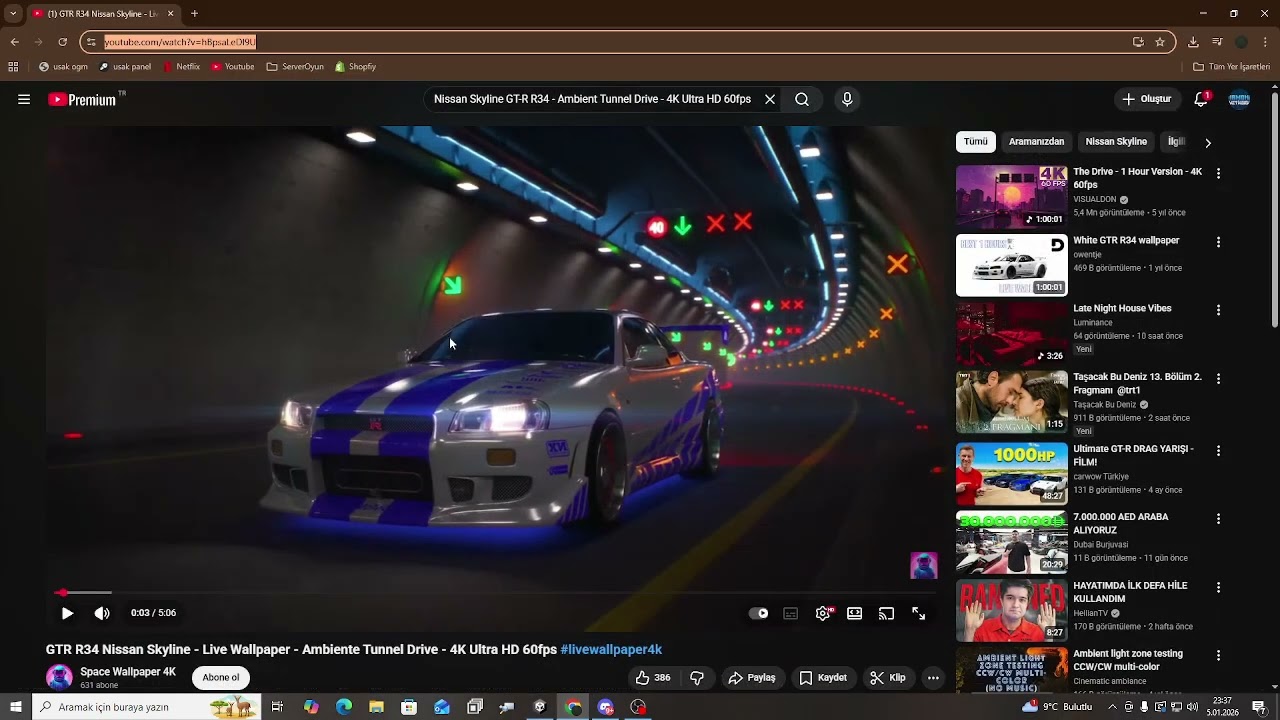Open options for The Drive video

coord(1218,173)
